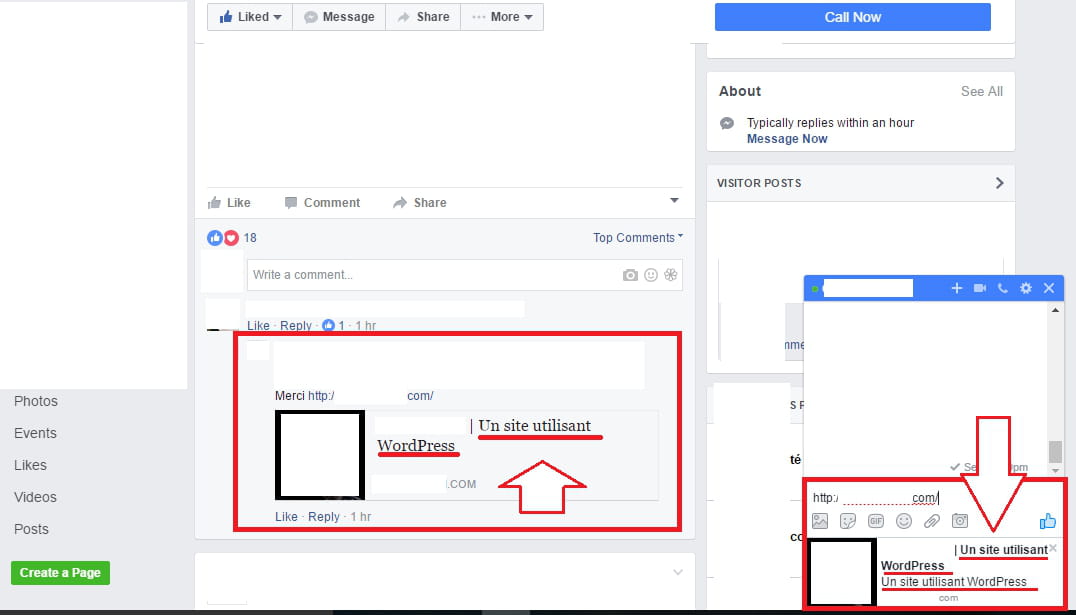Dismiss the chat link preview
Image resolution: width=1076 pixels, height=615 pixels.
pos(1053,548)
